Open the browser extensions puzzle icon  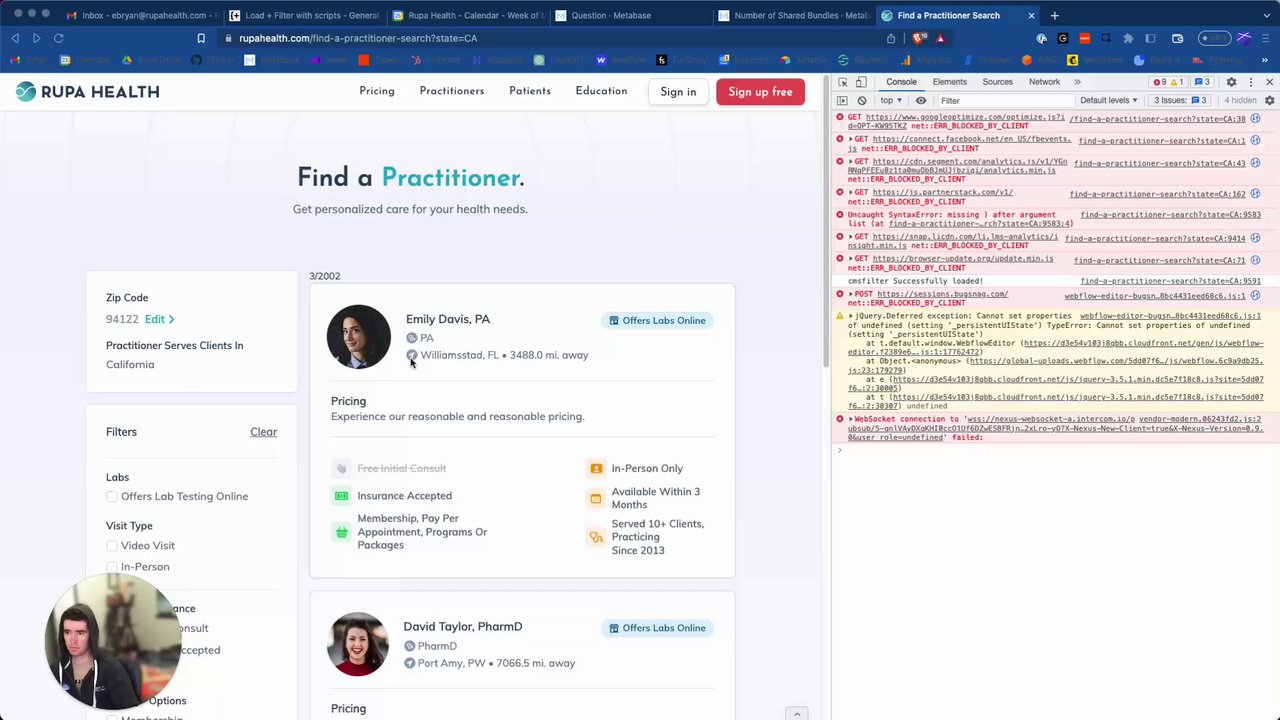[1128, 38]
